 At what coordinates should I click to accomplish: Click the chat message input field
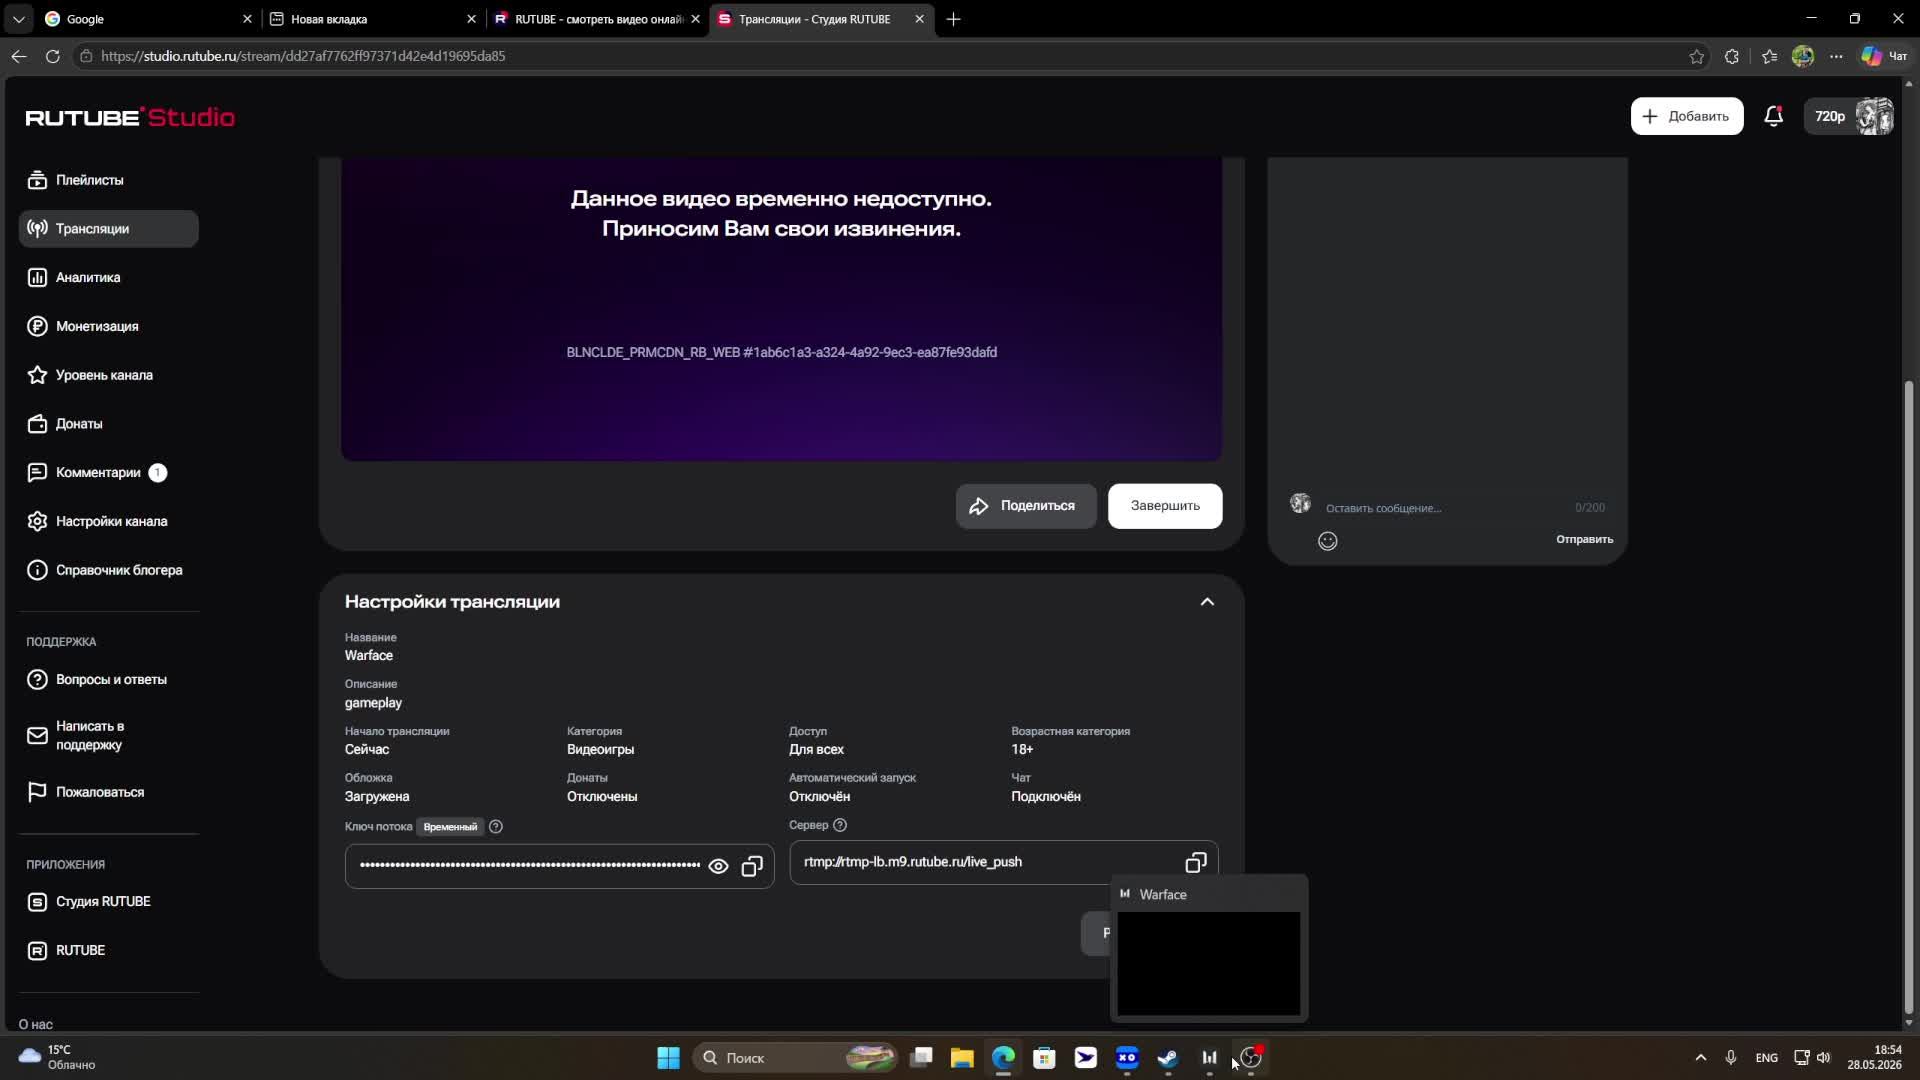pyautogui.click(x=1444, y=508)
